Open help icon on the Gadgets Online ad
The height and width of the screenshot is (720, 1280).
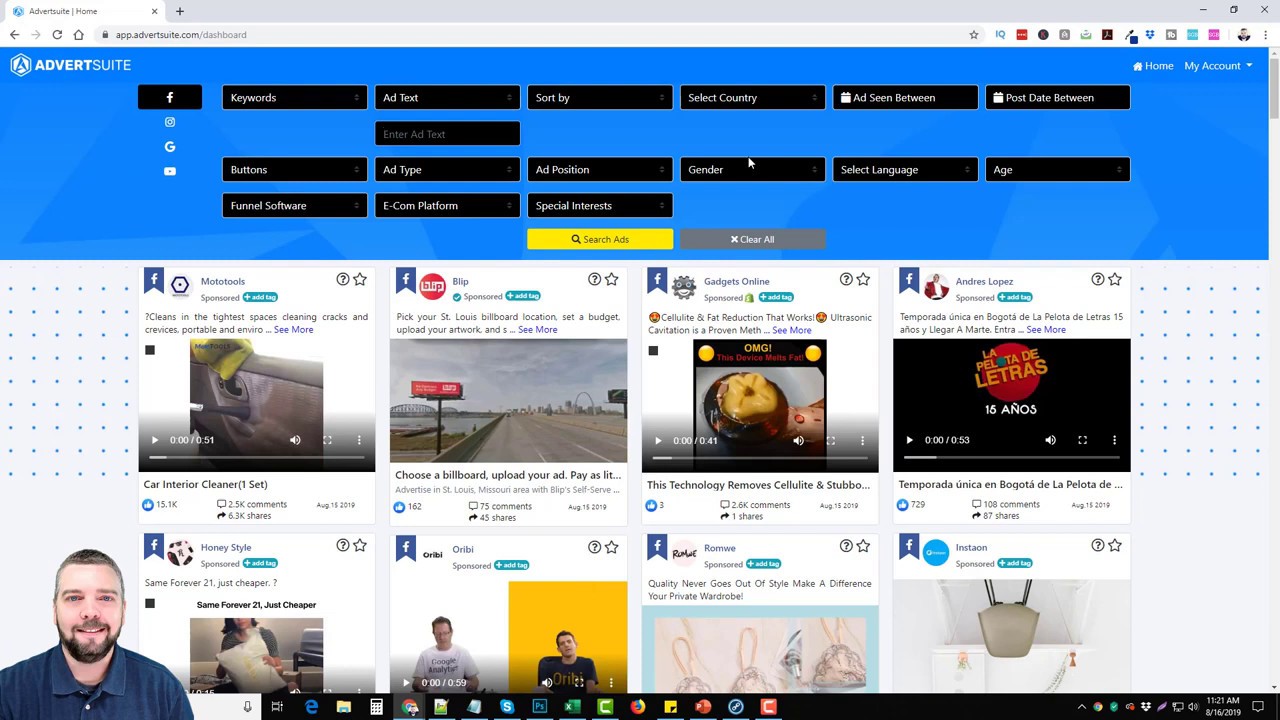coord(846,280)
